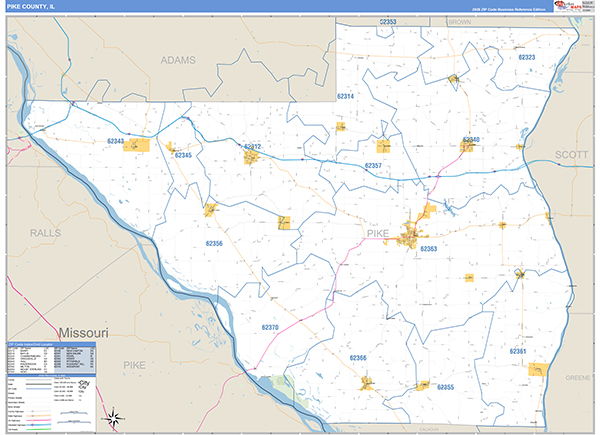Click the compass rose icon
Screen dimensions: 600x435
click(x=114, y=416)
